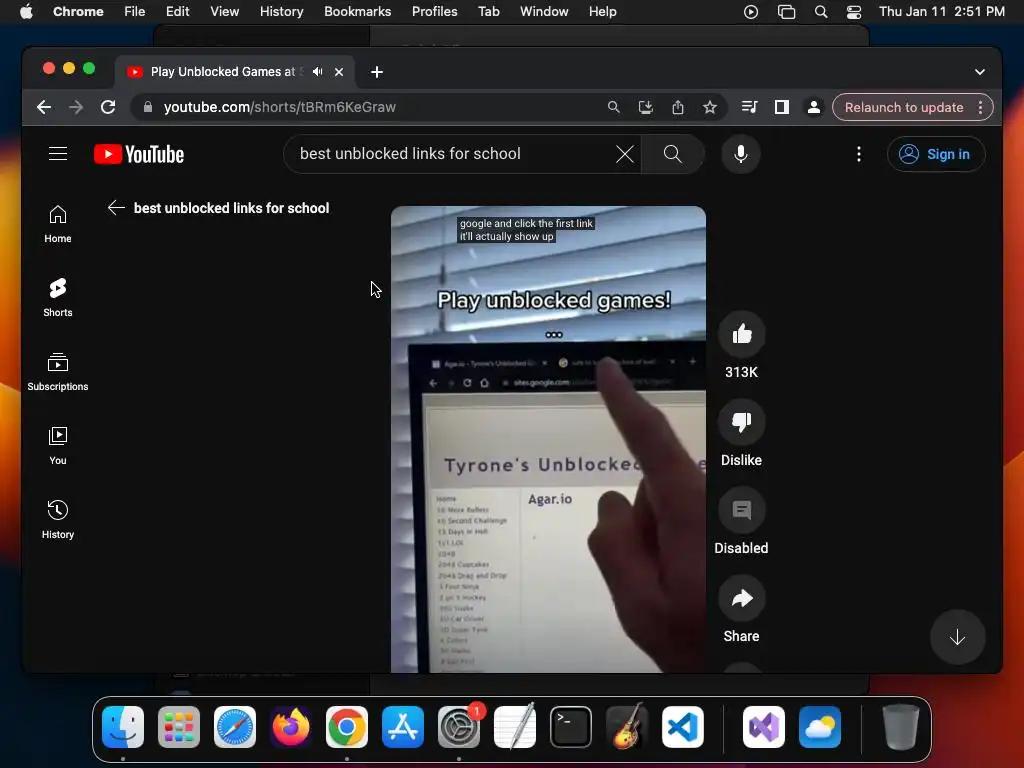Viewport: 1024px width, 768px height.
Task: Open the App Store from the Dock
Action: (403, 727)
